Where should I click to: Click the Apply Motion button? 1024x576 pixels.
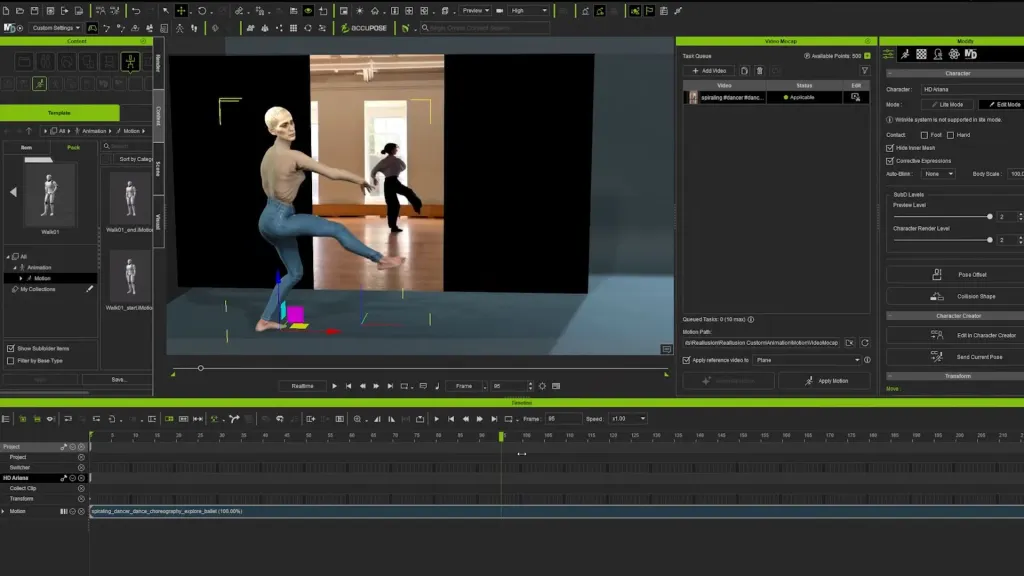pos(824,381)
